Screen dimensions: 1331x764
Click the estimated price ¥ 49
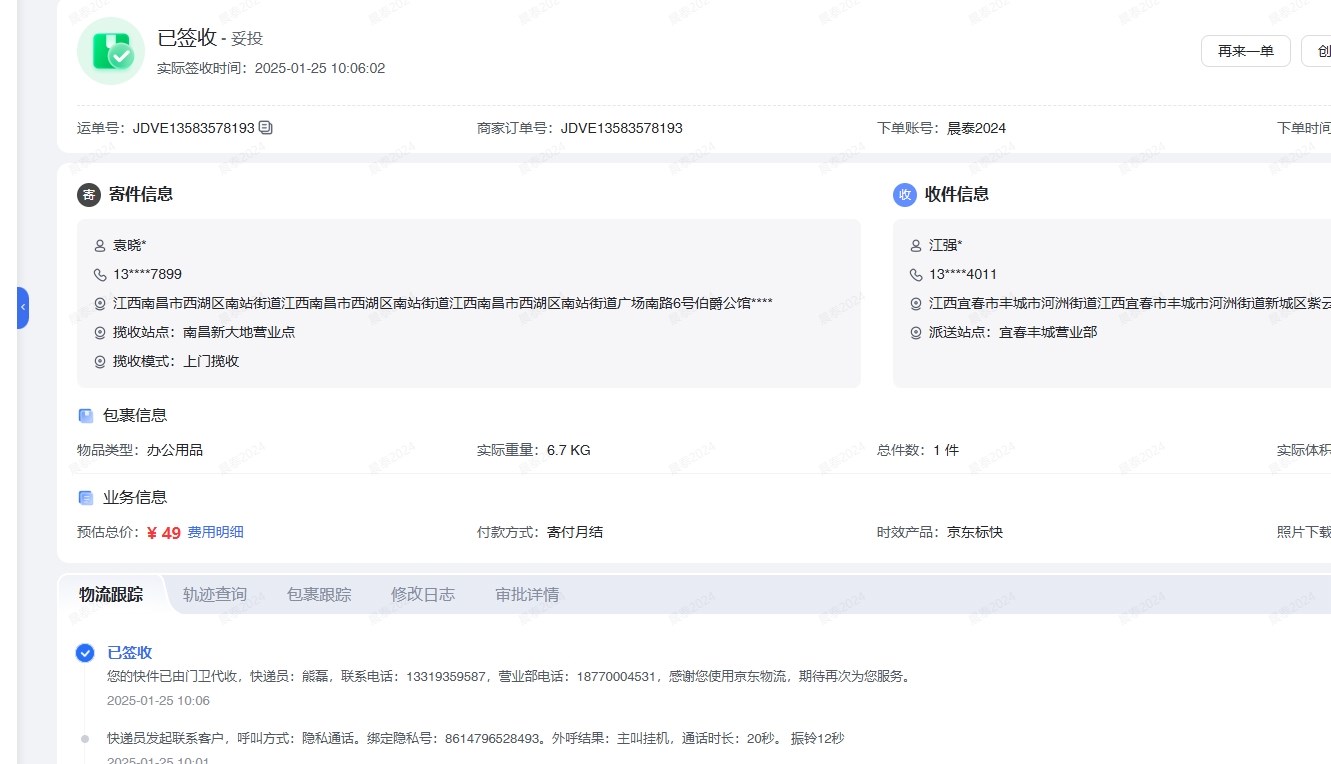(164, 533)
